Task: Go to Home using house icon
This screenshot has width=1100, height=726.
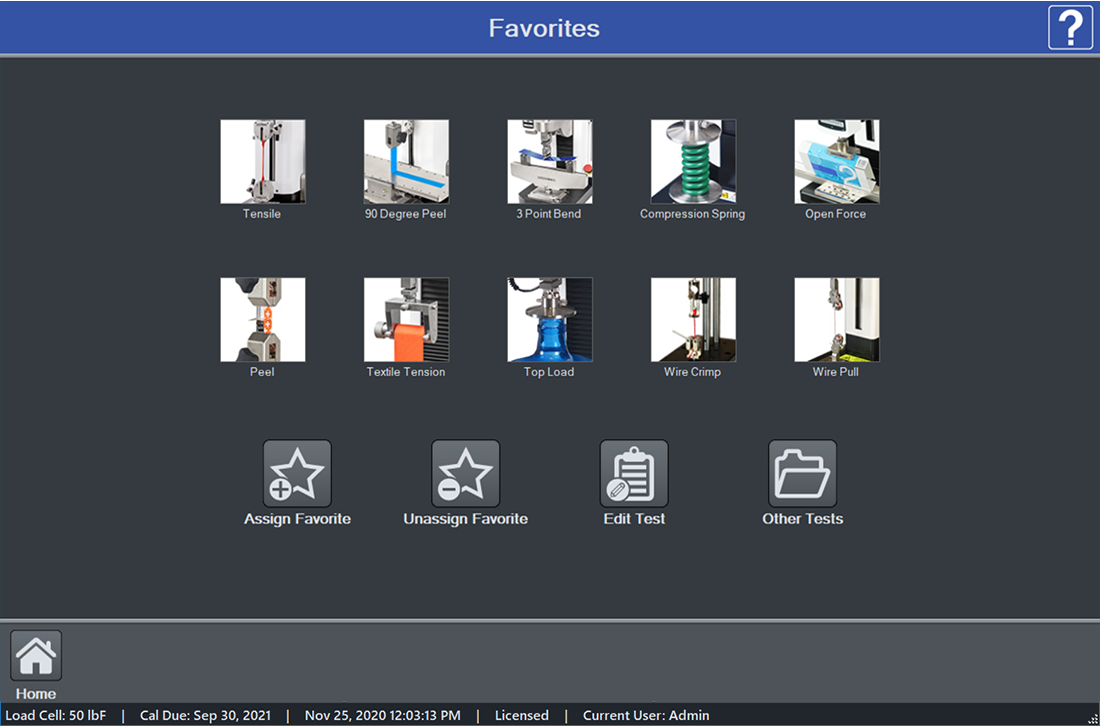Action: click(36, 656)
